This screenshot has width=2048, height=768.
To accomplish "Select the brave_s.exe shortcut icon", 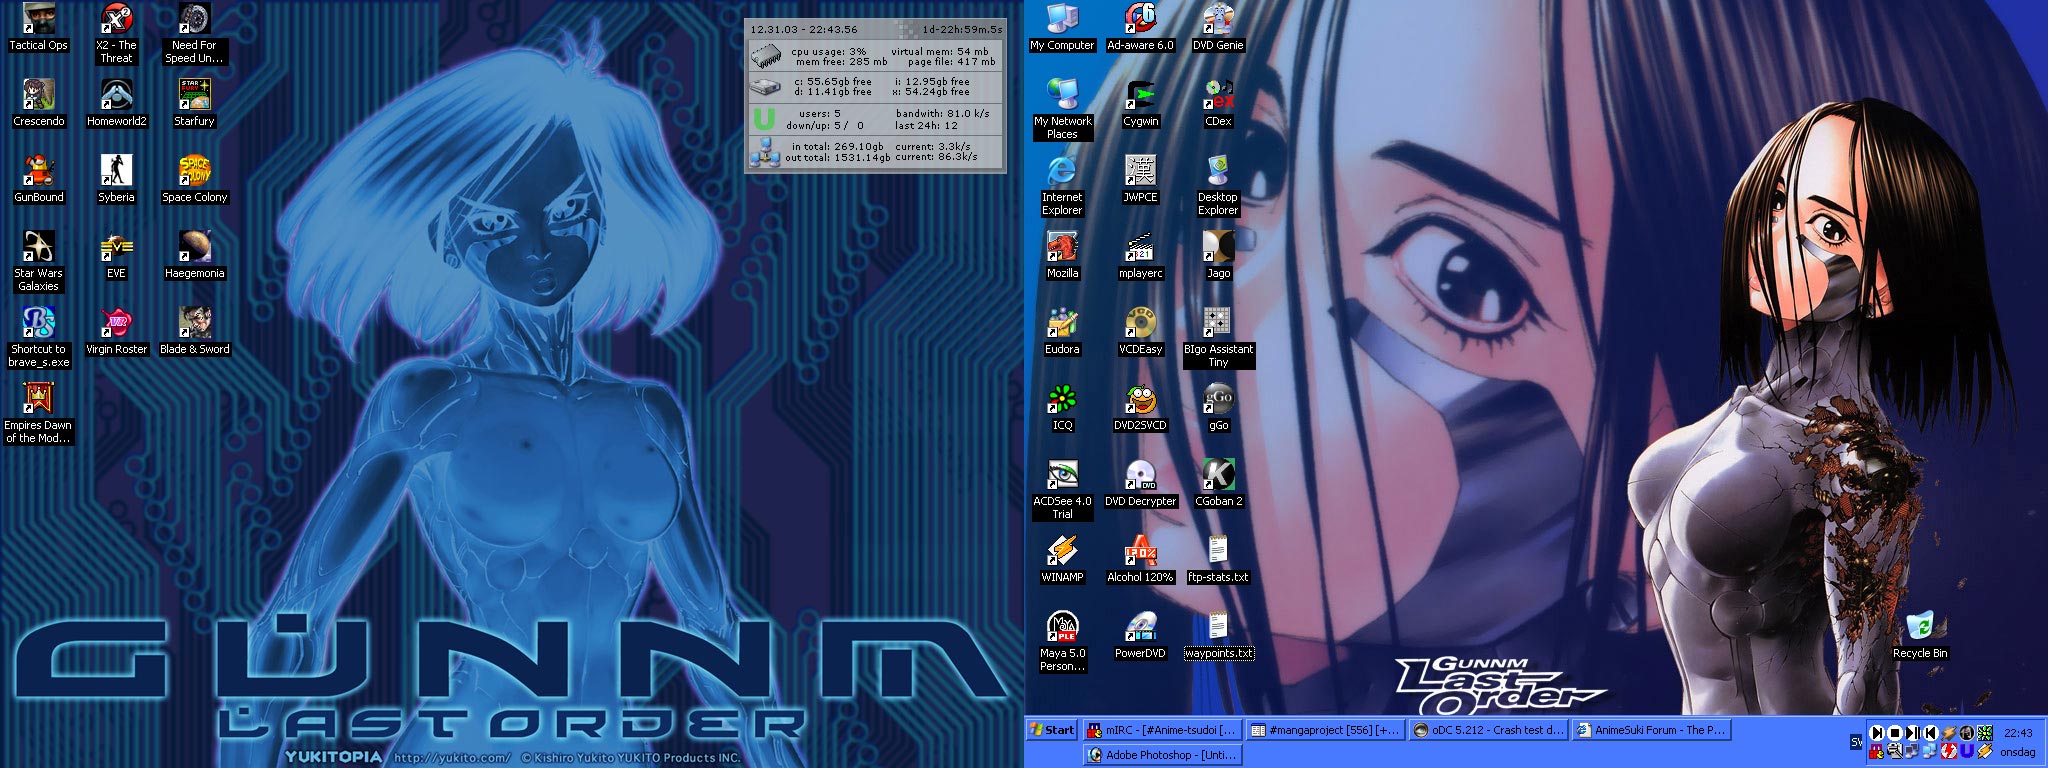I will click(x=38, y=337).
